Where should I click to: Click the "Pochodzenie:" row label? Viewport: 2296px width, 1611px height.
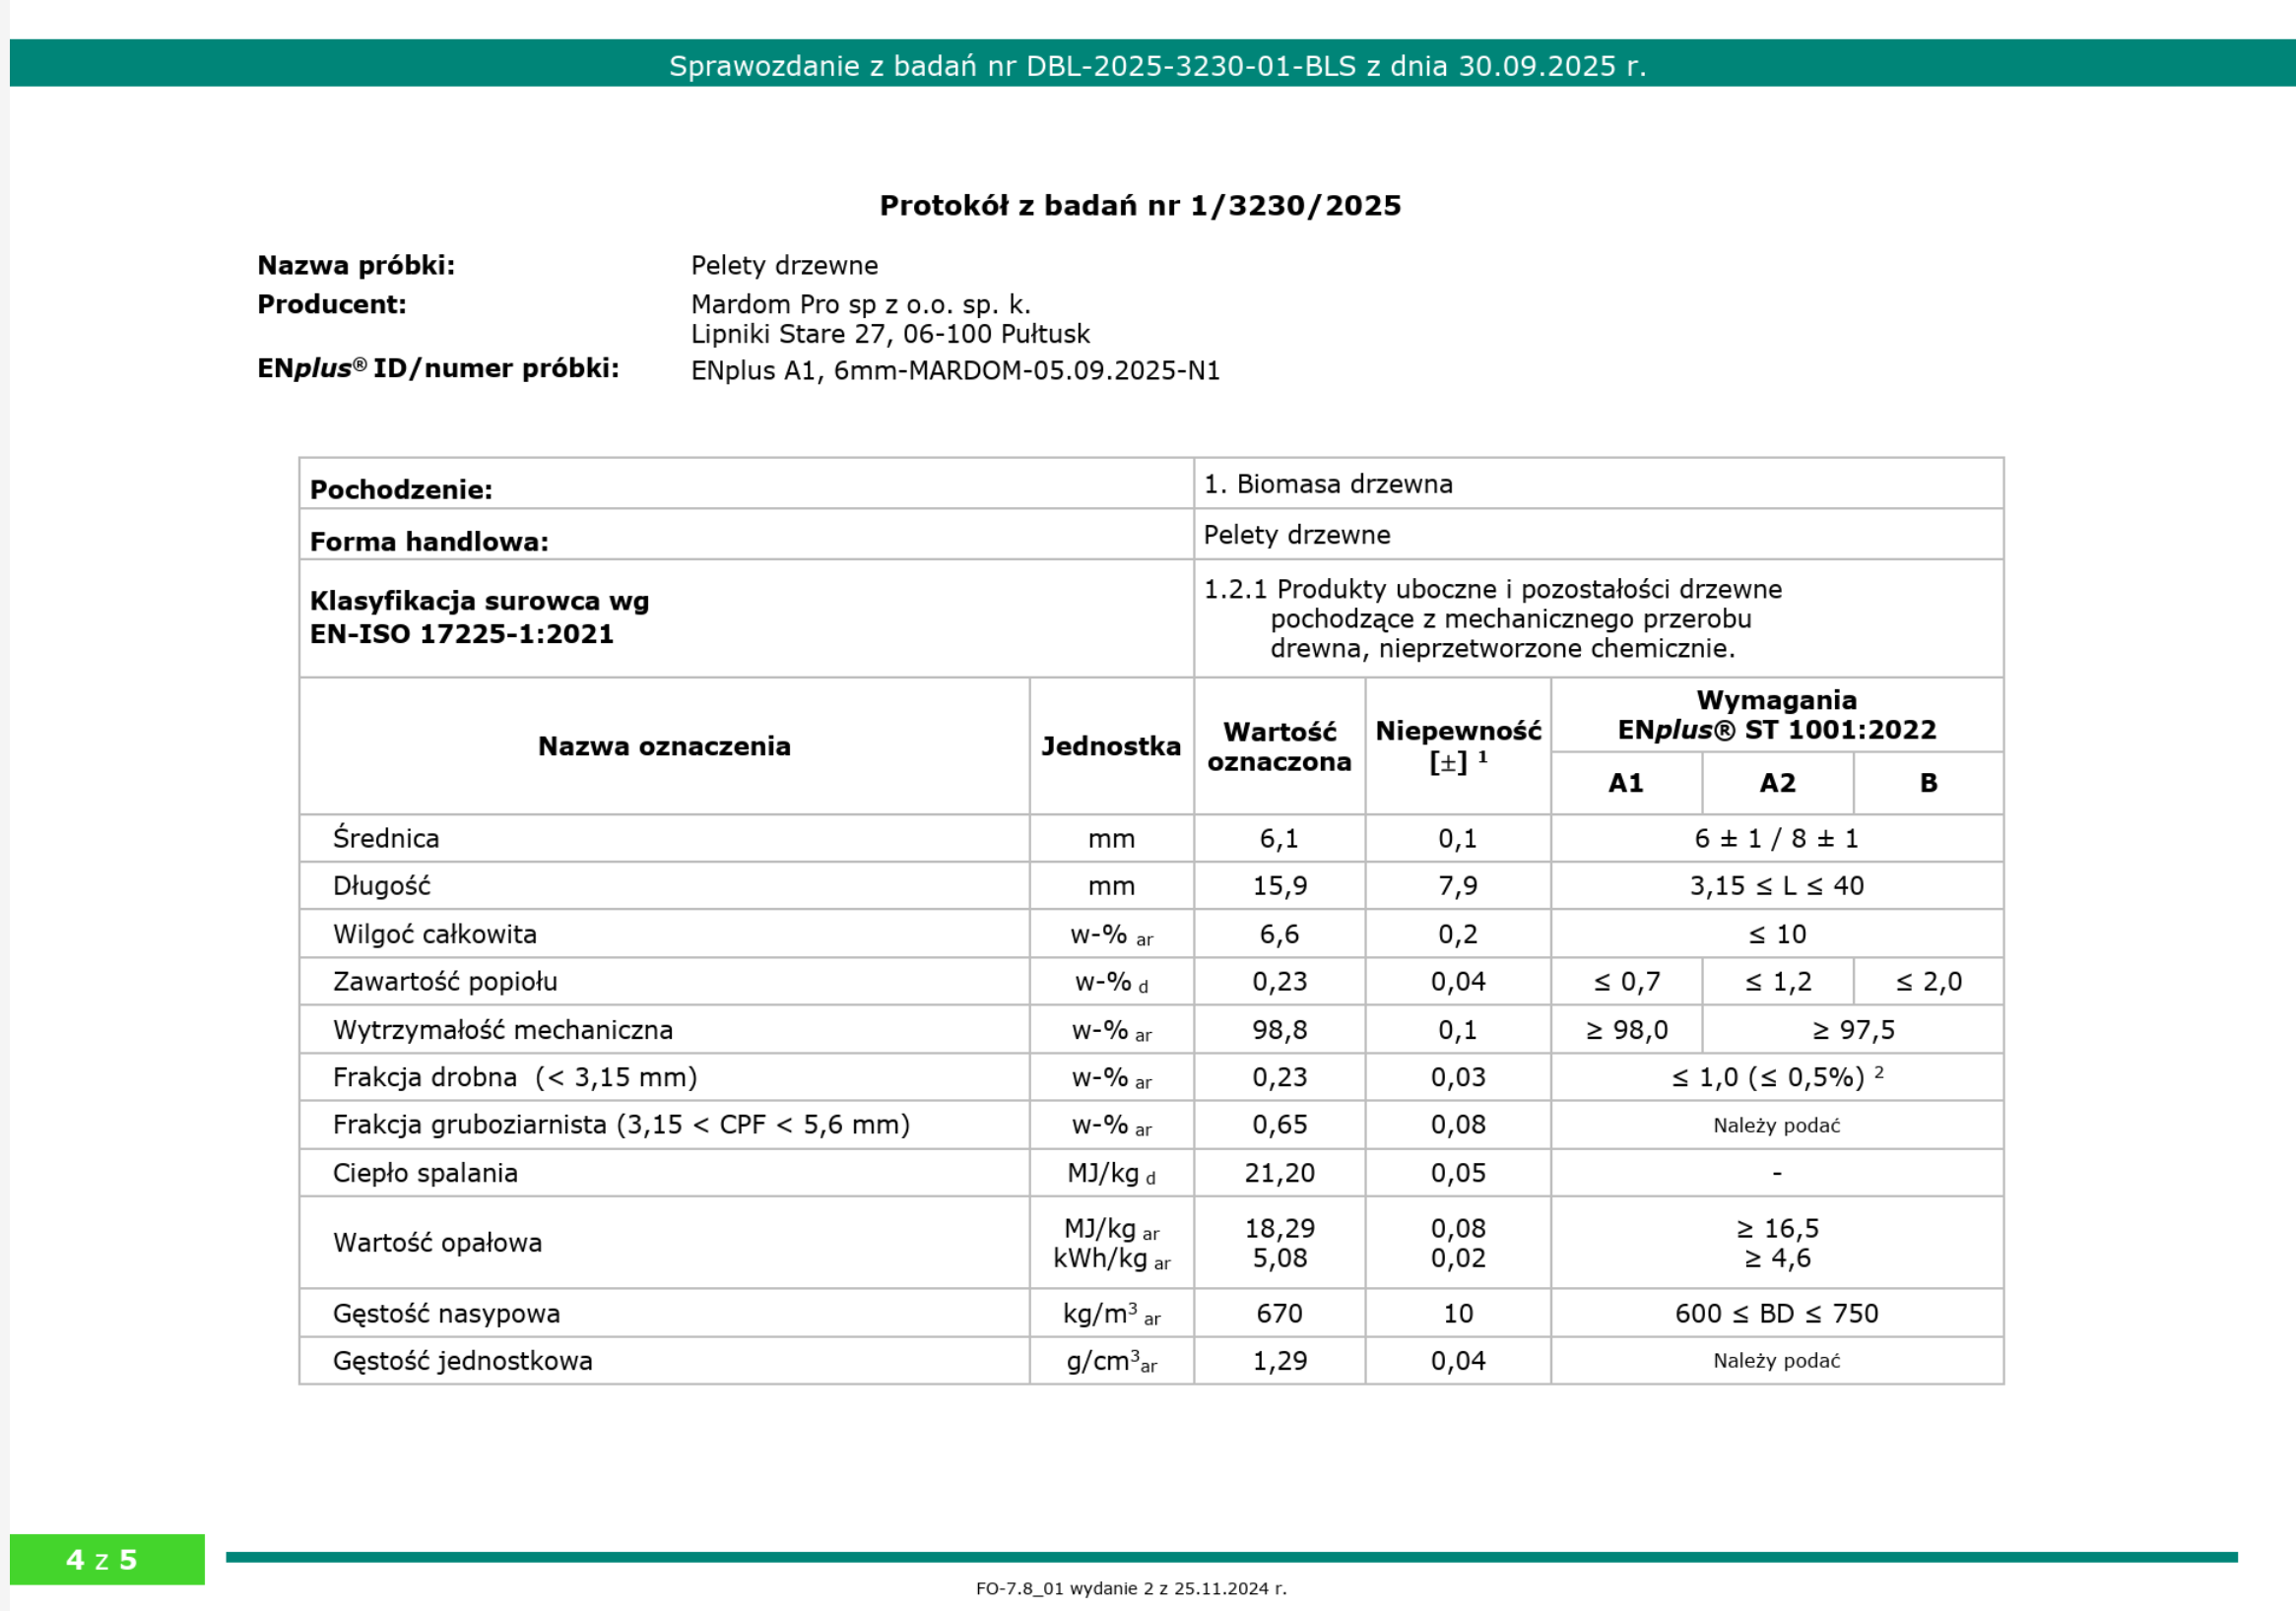pos(401,489)
